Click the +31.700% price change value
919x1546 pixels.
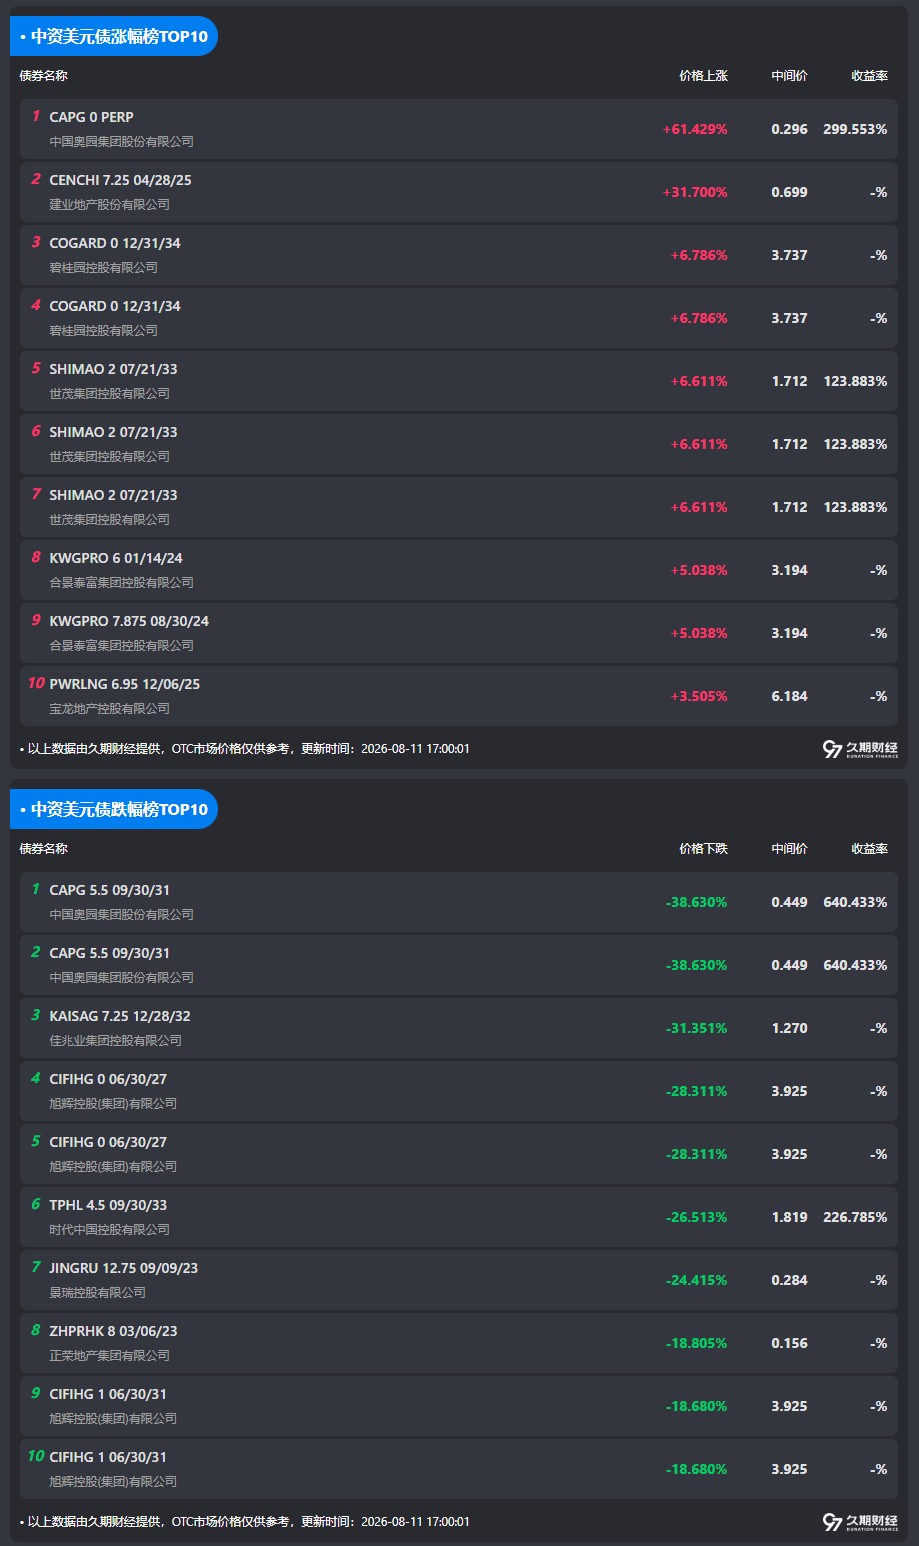click(695, 192)
